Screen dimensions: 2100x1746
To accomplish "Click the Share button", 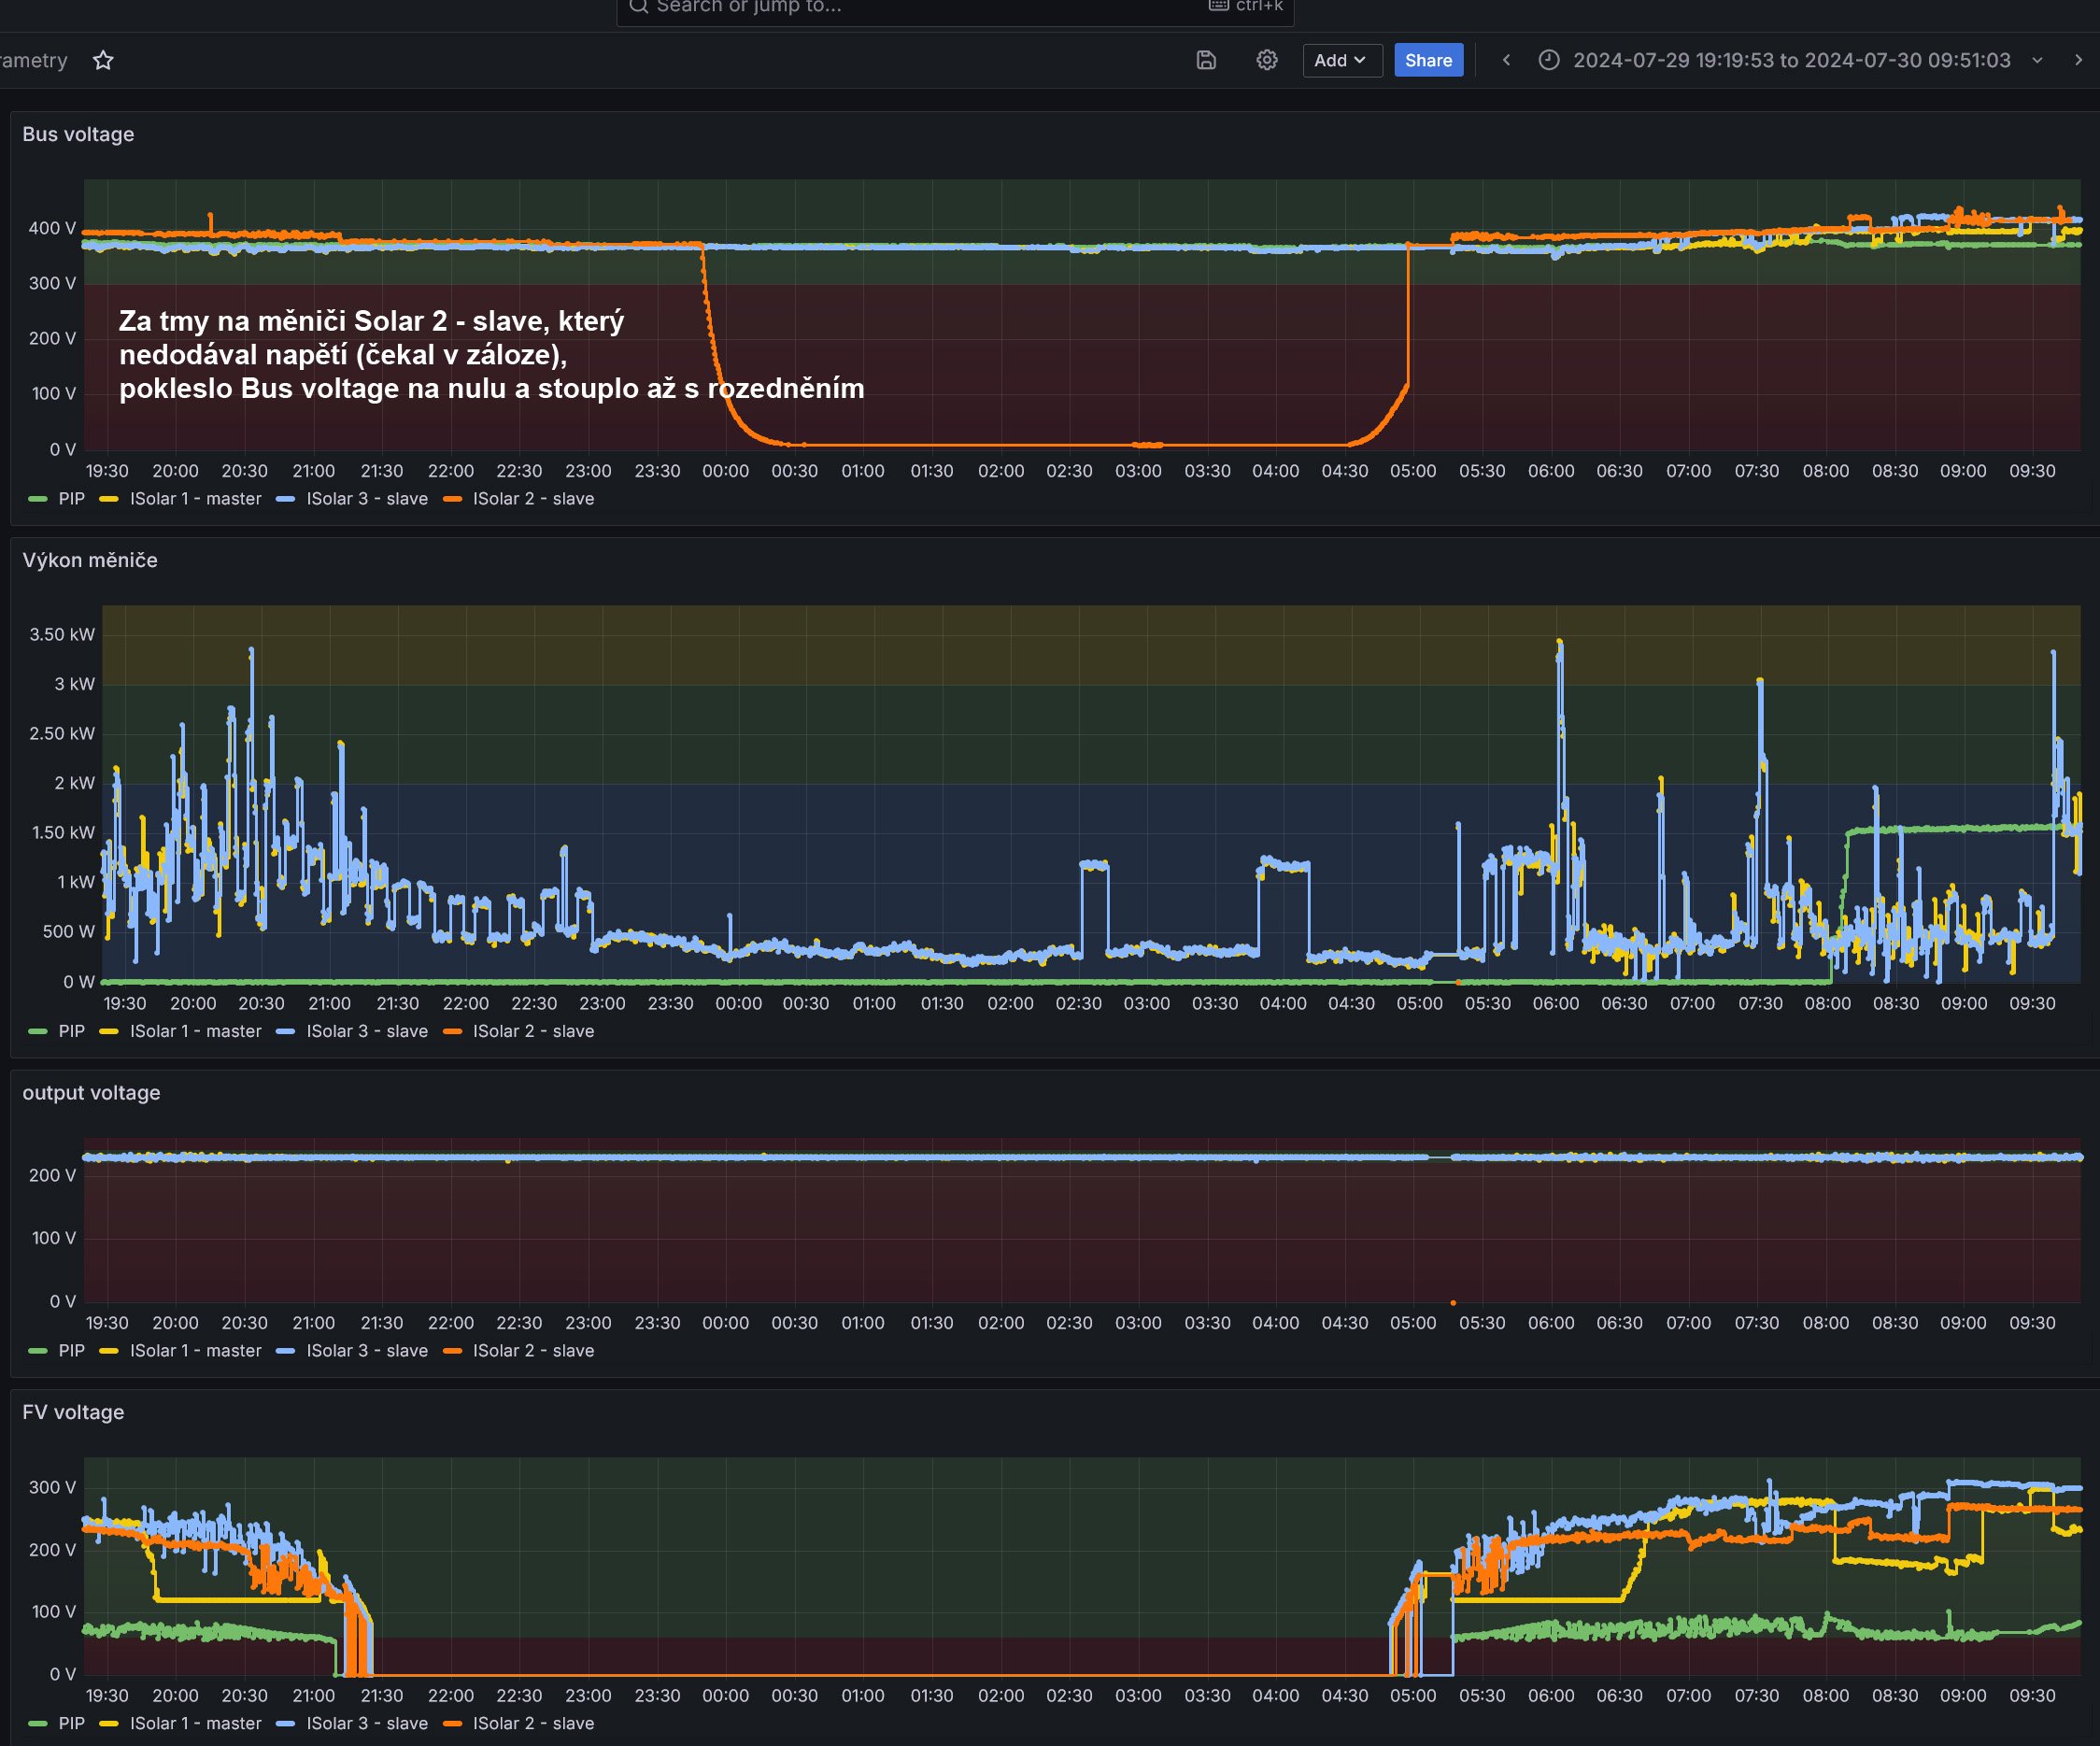I will coord(1427,61).
